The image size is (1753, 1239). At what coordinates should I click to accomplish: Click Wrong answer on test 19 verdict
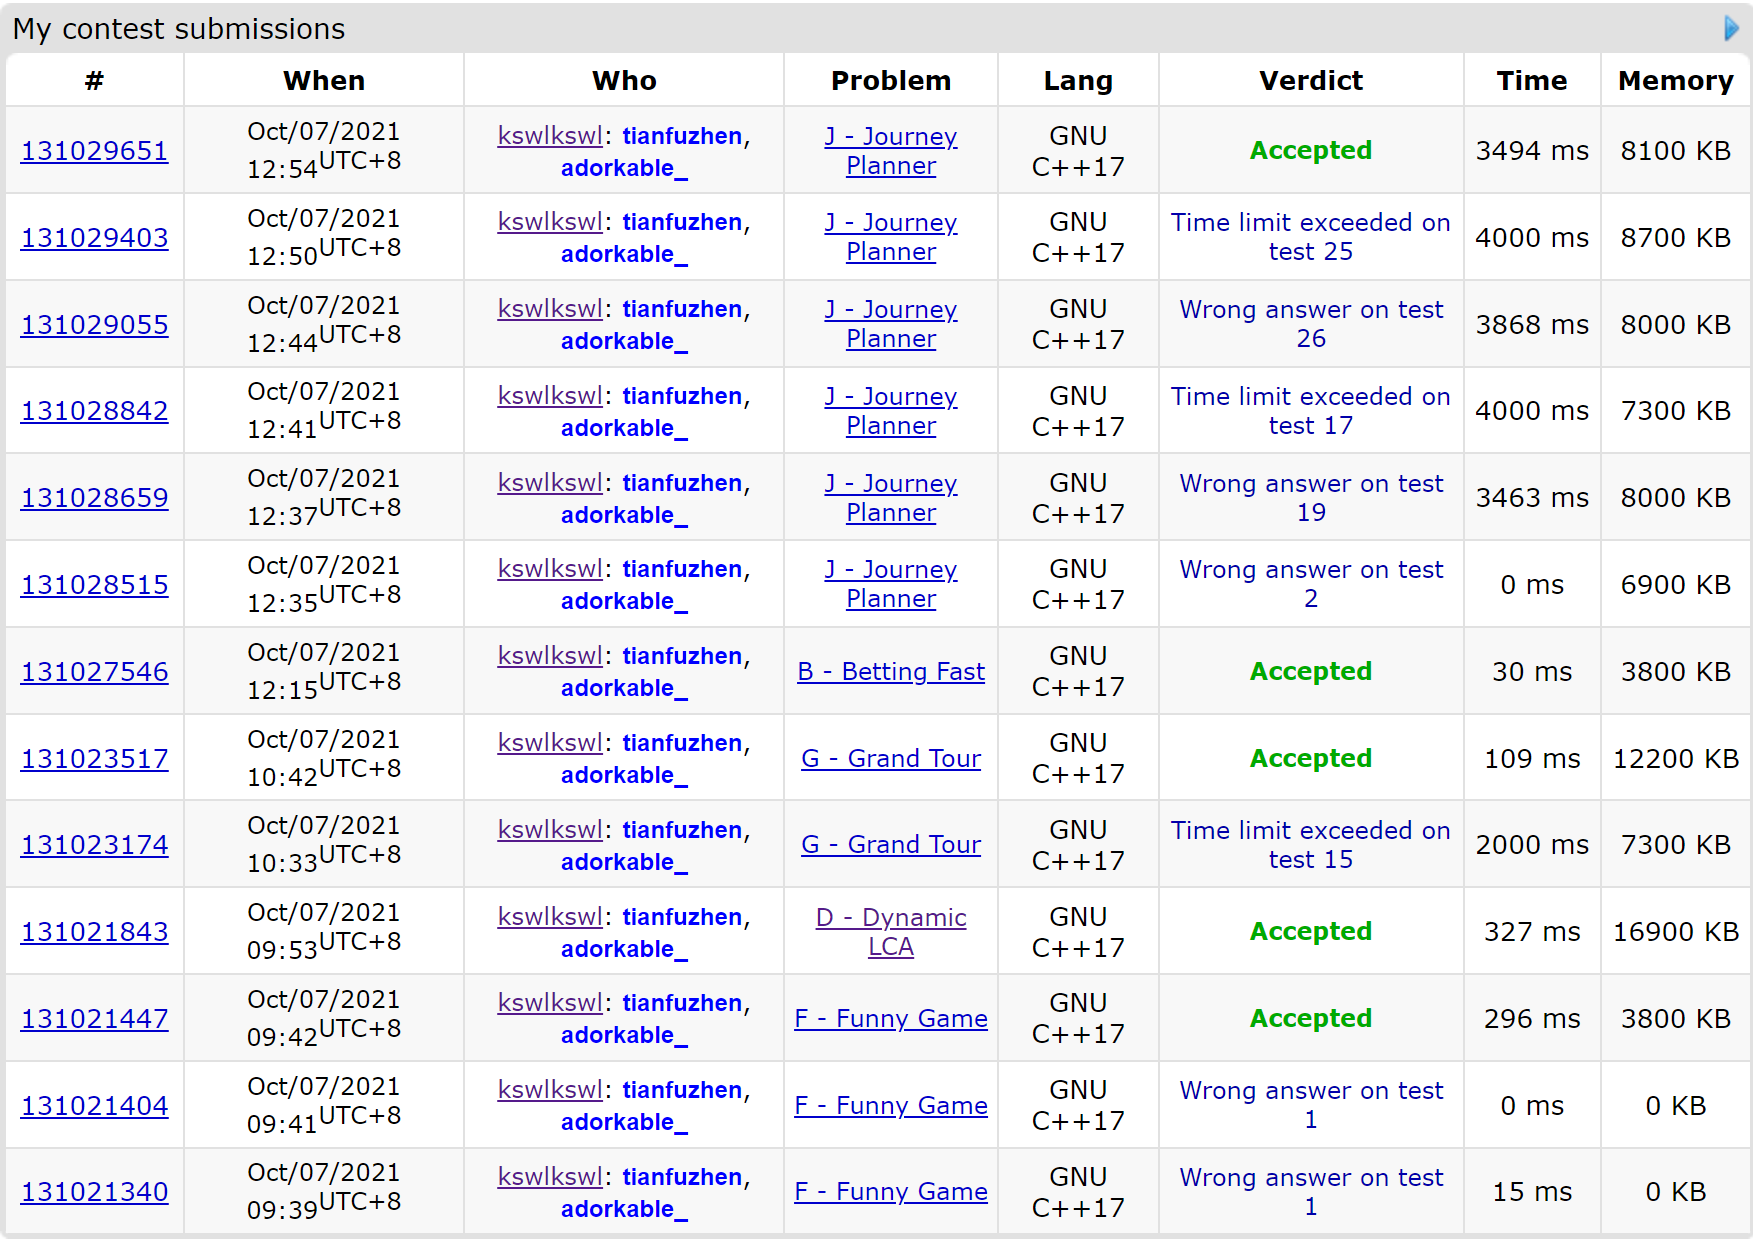[1310, 498]
